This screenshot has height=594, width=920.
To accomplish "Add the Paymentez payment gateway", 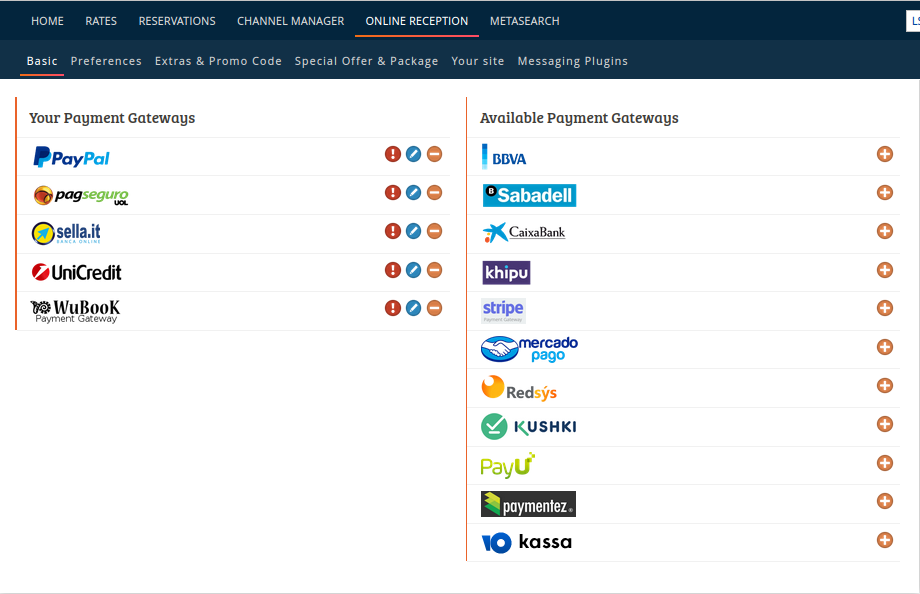I will tap(885, 501).
